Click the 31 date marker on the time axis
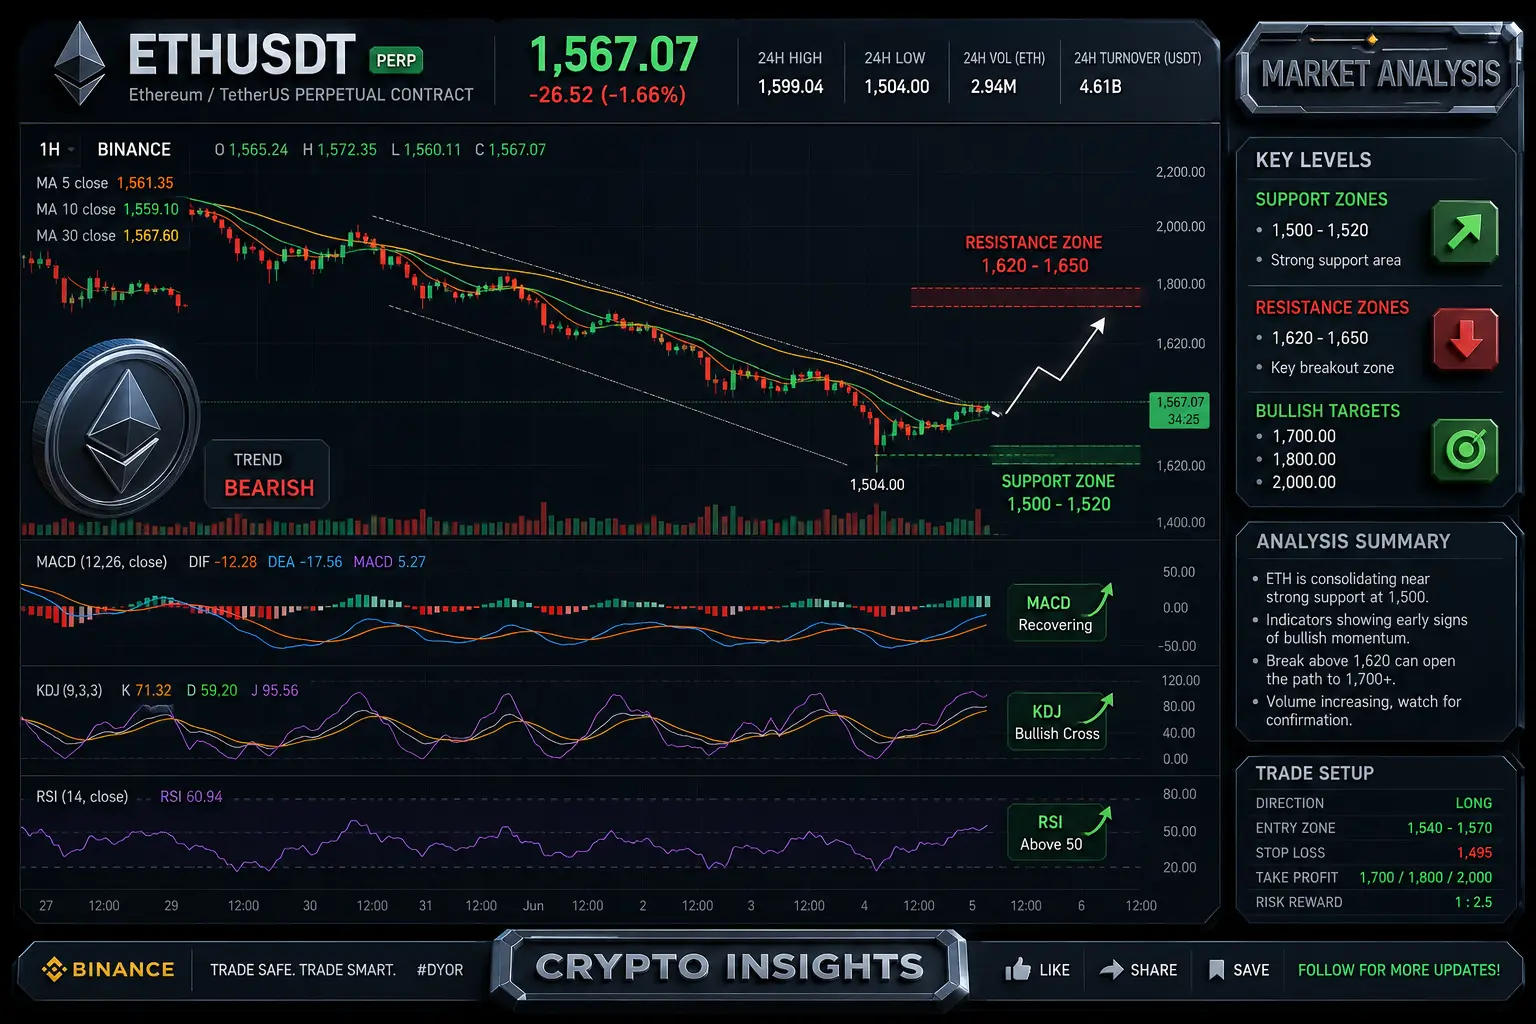Screen dimensions: 1536x1024 (x=426, y=906)
